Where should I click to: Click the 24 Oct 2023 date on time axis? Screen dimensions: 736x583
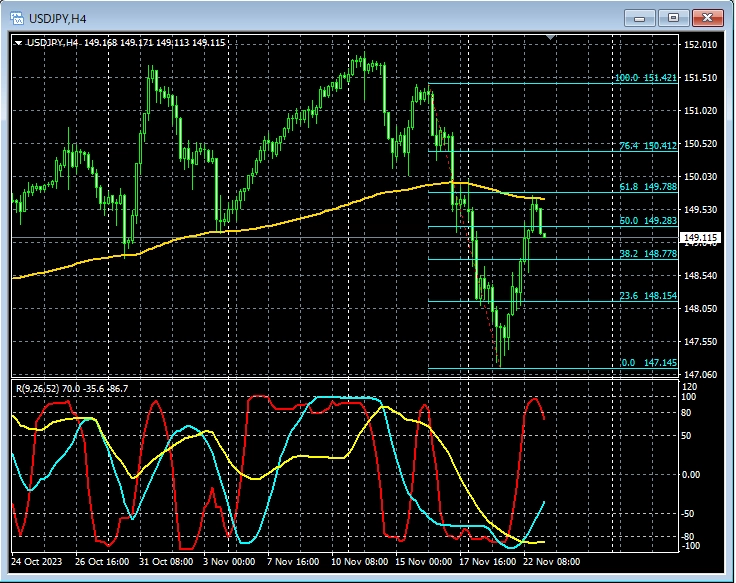(38, 562)
